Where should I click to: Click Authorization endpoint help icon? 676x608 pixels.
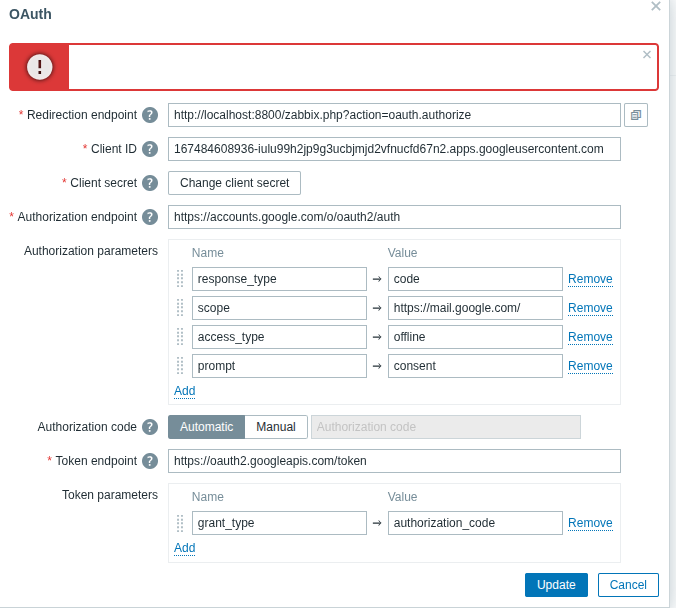click(150, 217)
